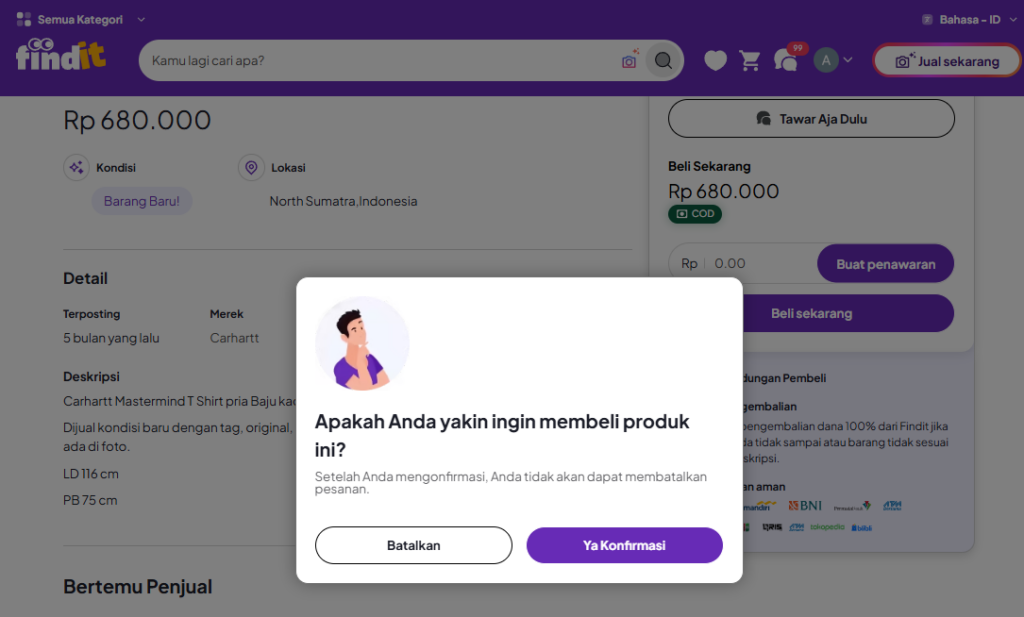This screenshot has width=1024, height=617.
Task: Click the Semua Kategori grid icon
Action: 24,19
